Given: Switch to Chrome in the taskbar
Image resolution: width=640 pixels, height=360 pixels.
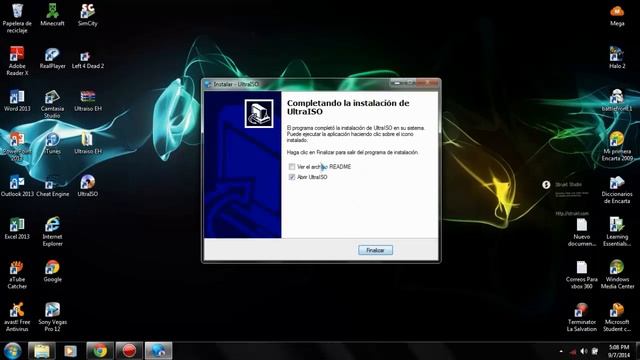Looking at the screenshot, I should [100, 351].
